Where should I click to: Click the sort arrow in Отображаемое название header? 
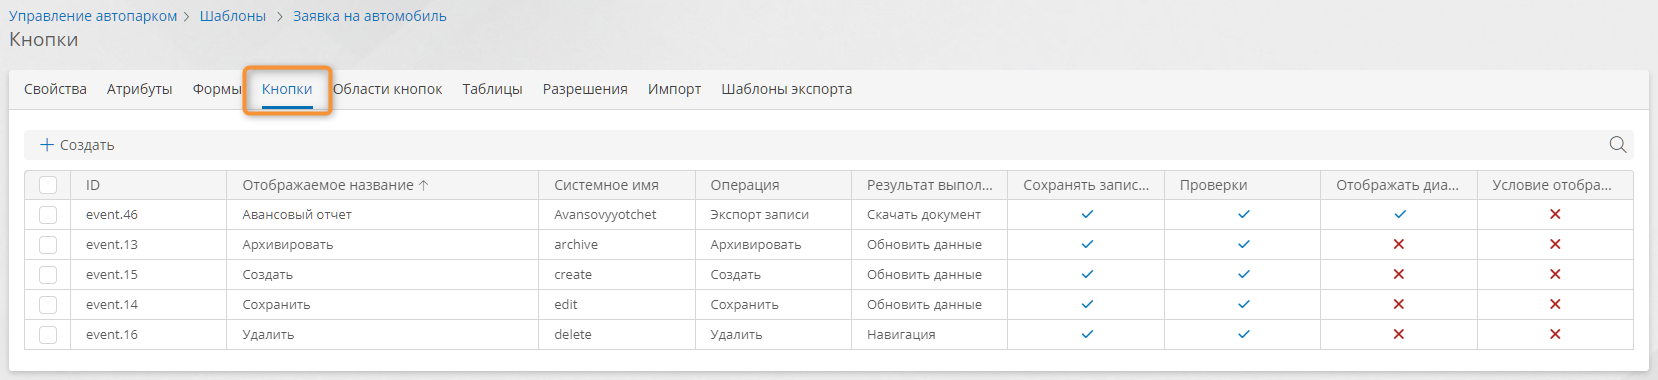[x=424, y=185]
